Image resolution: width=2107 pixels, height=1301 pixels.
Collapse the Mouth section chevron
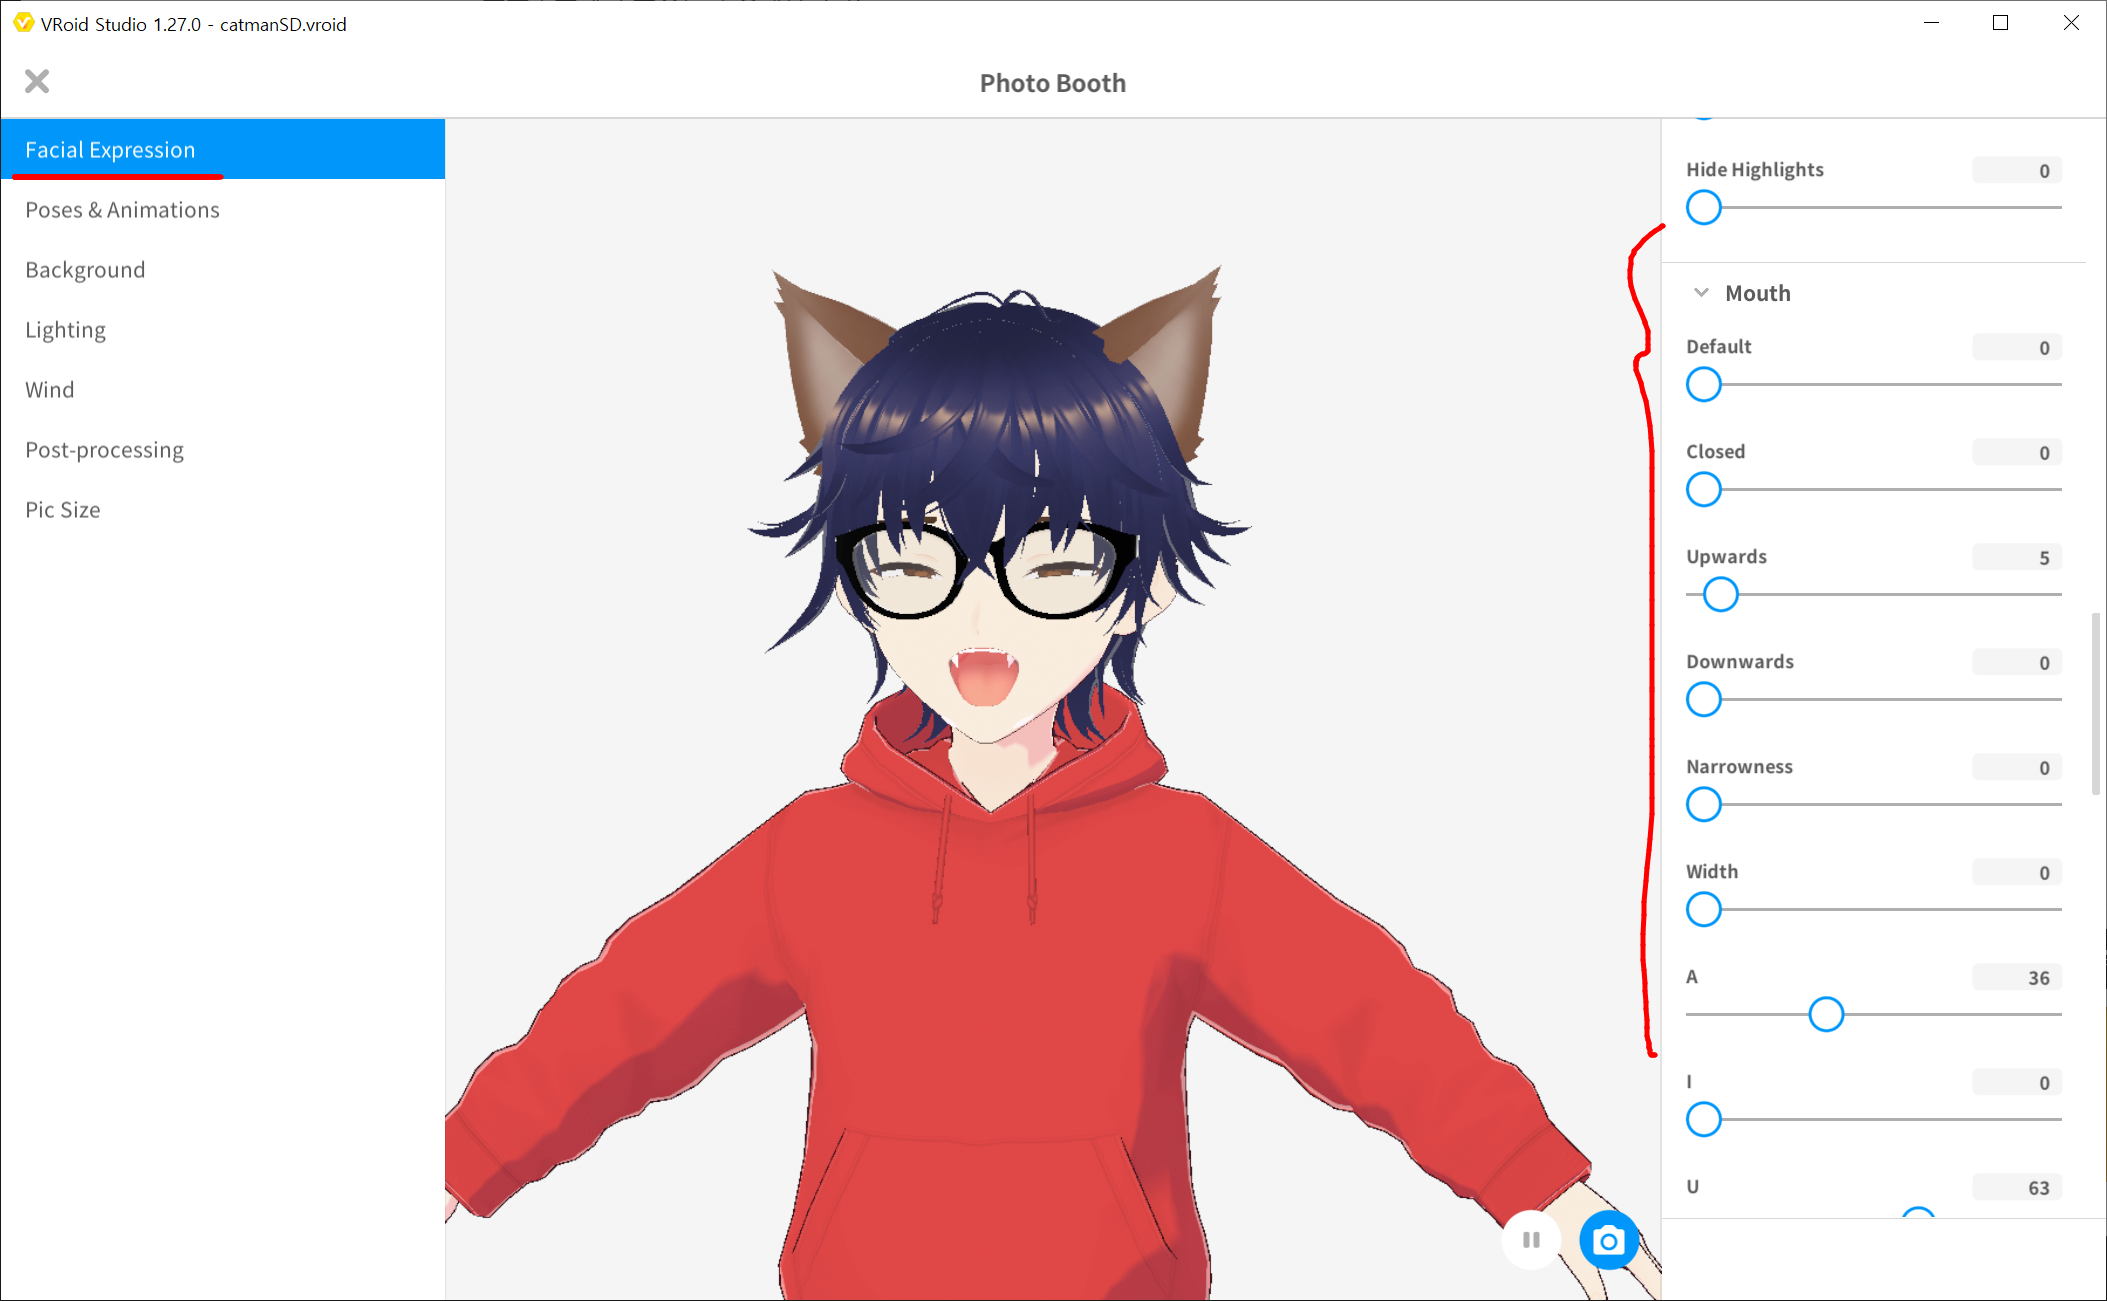[x=1701, y=293]
